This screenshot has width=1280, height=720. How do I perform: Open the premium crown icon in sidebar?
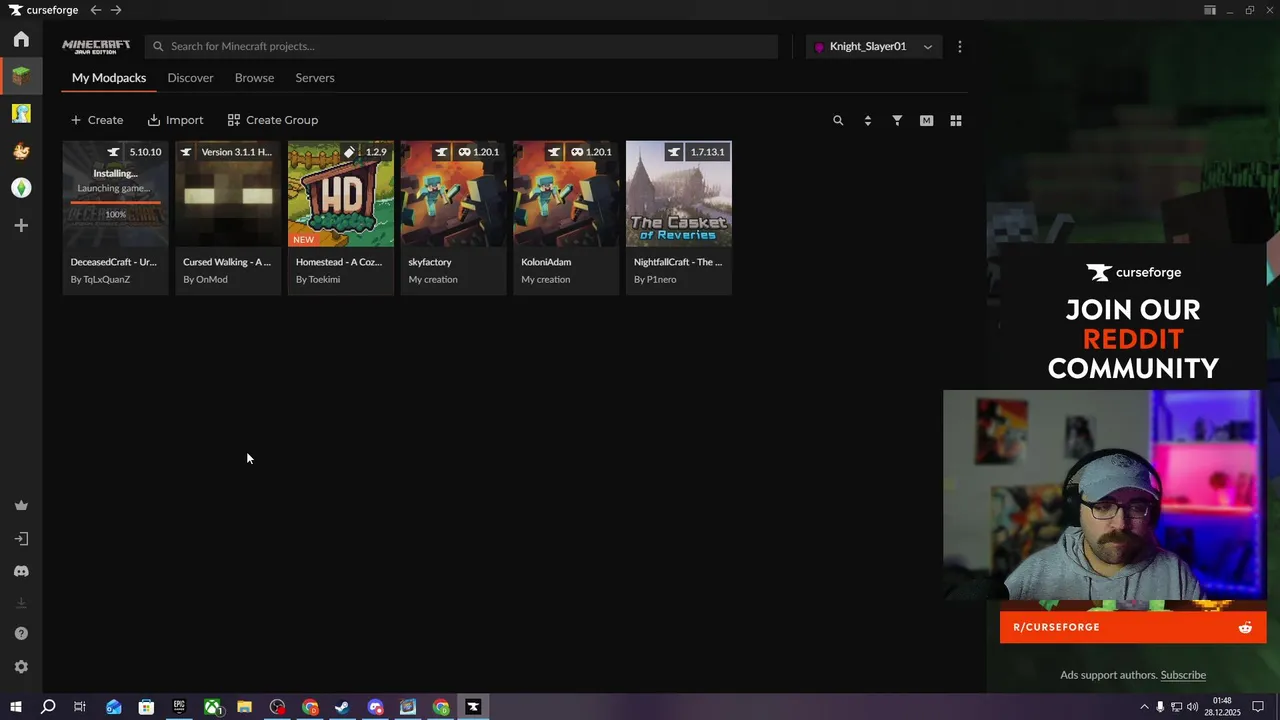21,506
